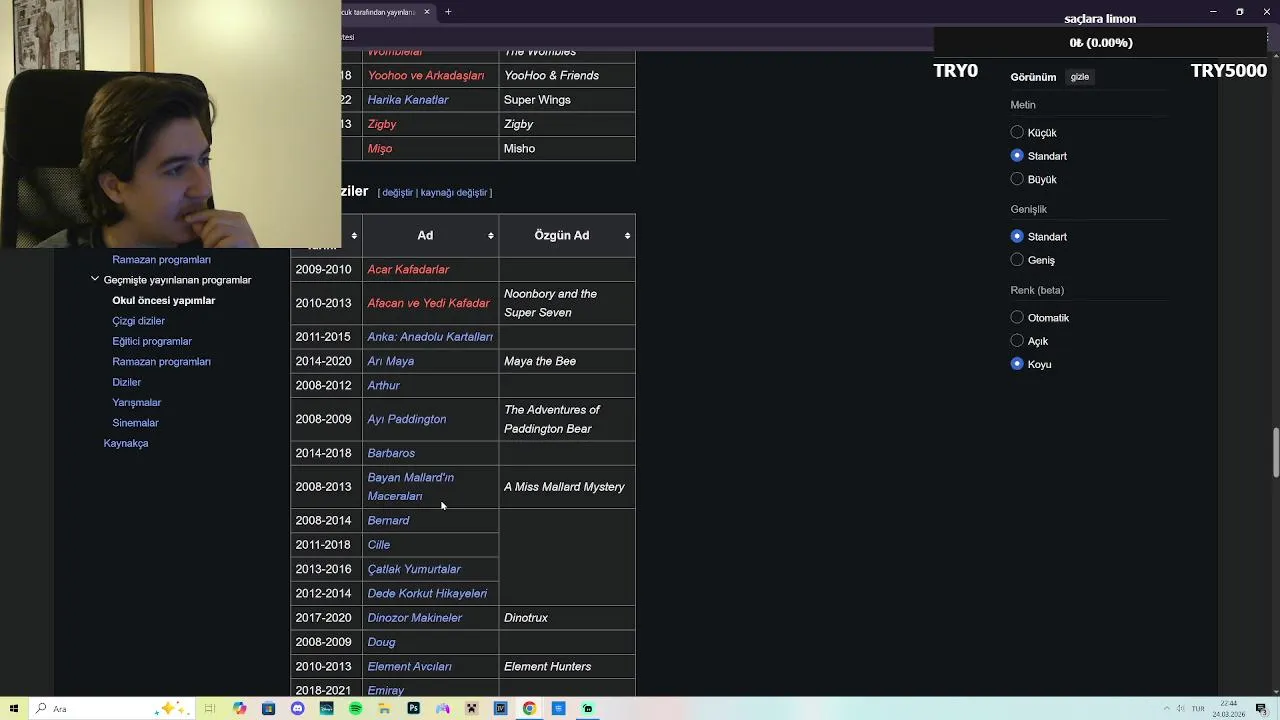The width and height of the screenshot is (1280, 720).
Task: Open the Barbaros link
Action: pyautogui.click(x=391, y=453)
